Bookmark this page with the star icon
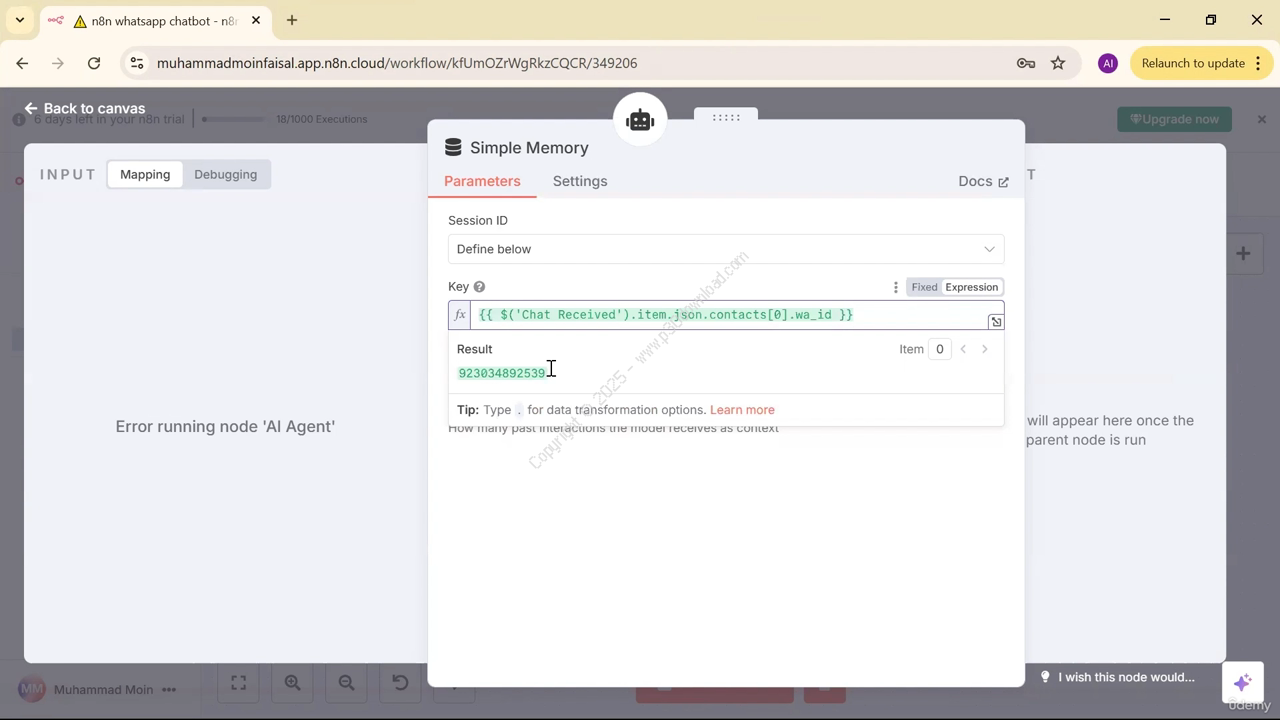The width and height of the screenshot is (1280, 720). 1058,63
